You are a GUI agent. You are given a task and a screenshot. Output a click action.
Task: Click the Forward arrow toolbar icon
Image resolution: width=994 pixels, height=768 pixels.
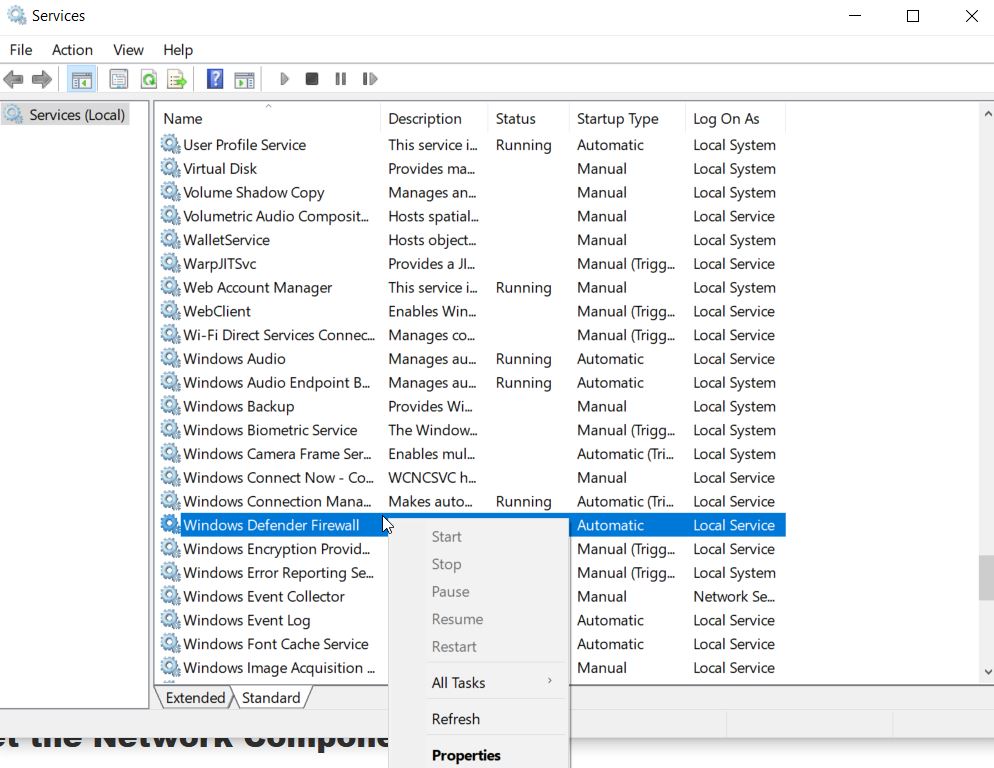(x=42, y=79)
